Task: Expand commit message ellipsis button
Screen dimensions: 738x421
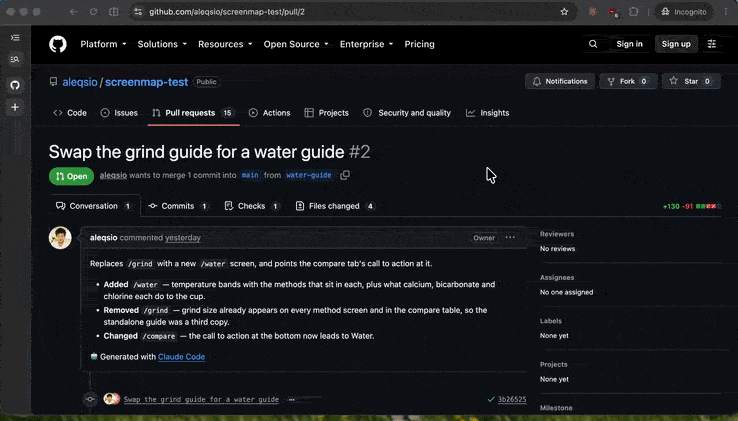Action: point(292,399)
